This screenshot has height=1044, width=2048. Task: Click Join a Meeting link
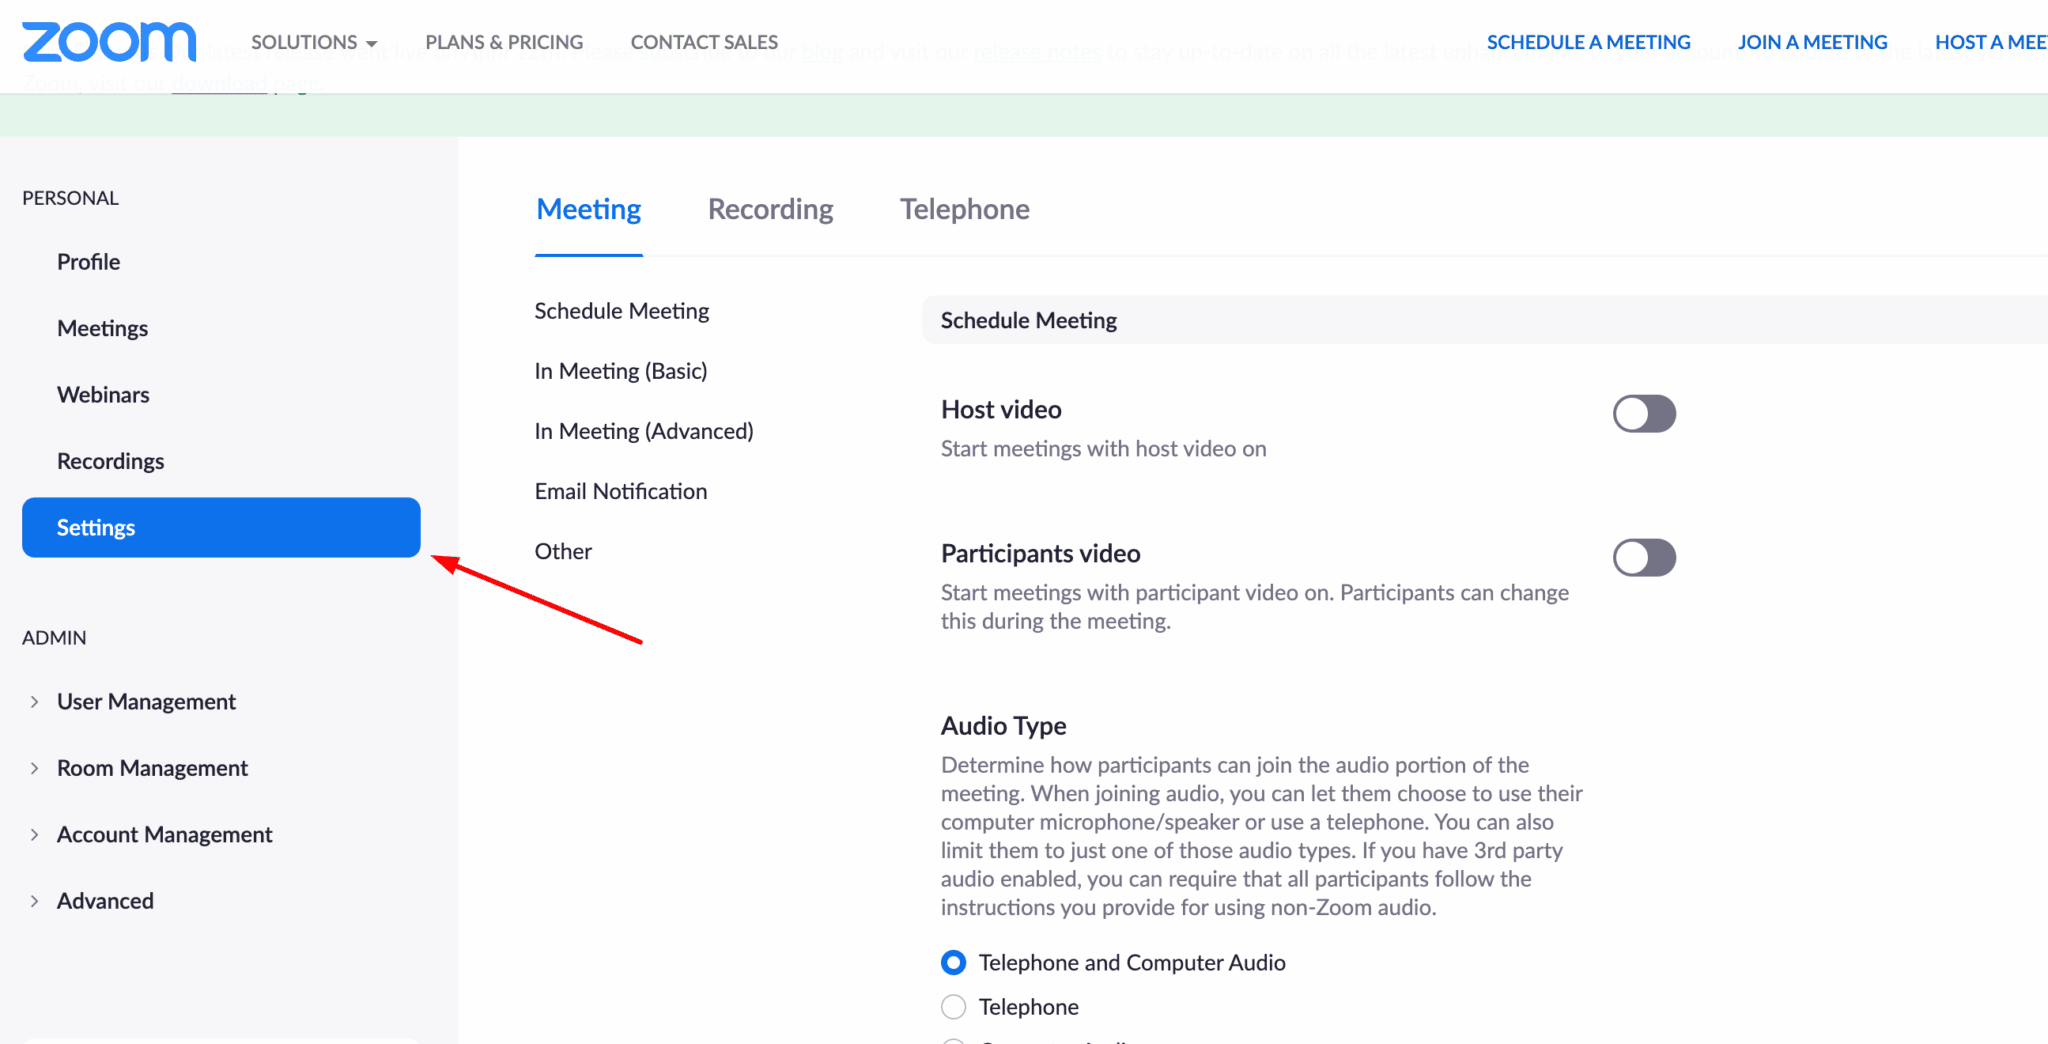pyautogui.click(x=1812, y=42)
